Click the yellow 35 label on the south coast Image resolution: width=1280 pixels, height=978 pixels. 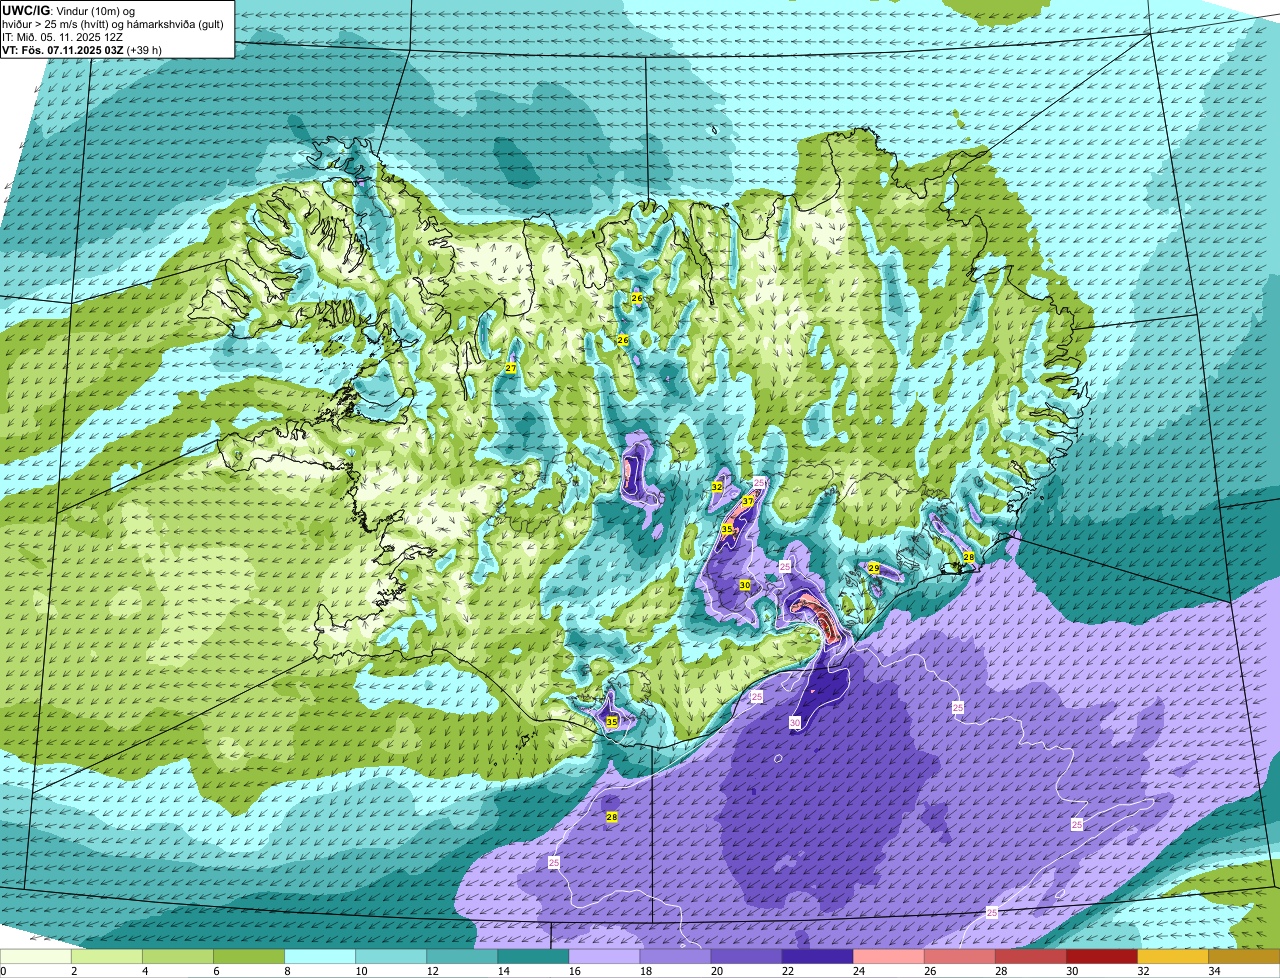click(x=612, y=721)
